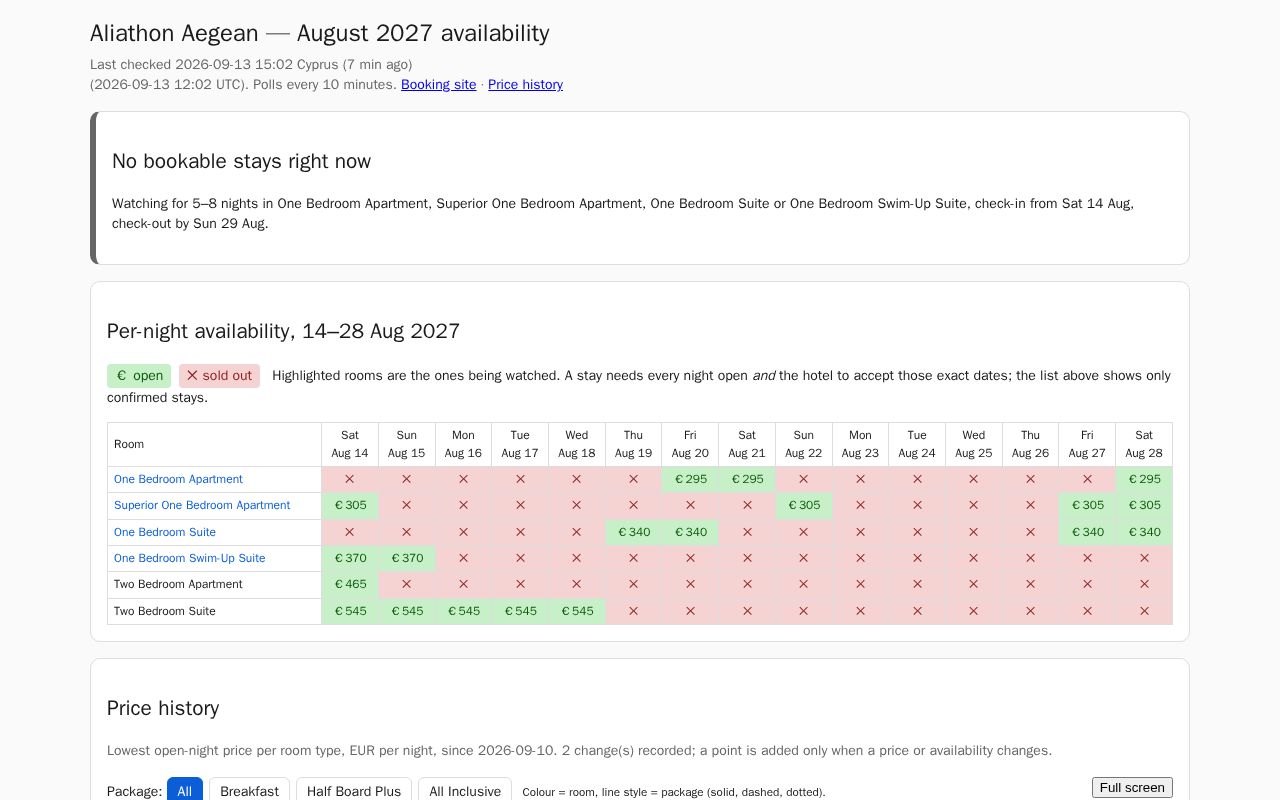Click sold-out X for Two Bedroom Suite, Aug 28
1280x800 pixels.
click(x=1144, y=611)
